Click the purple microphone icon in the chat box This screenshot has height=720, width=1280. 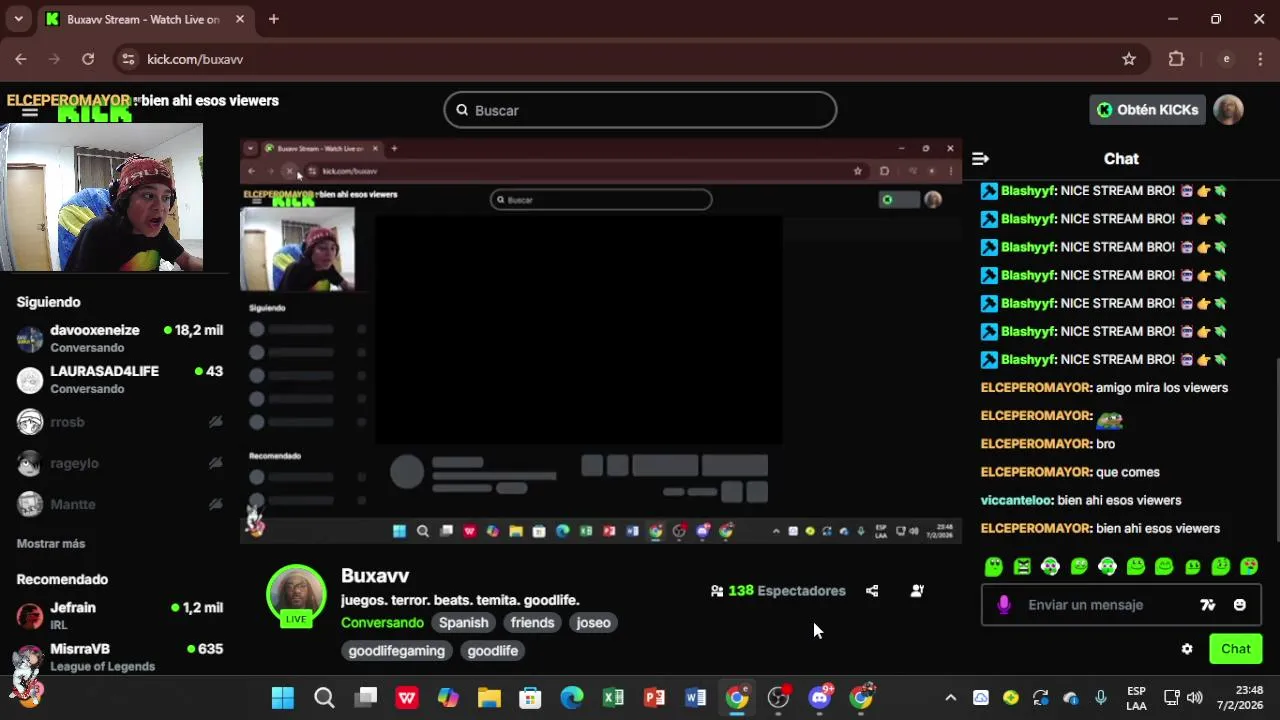(1004, 605)
